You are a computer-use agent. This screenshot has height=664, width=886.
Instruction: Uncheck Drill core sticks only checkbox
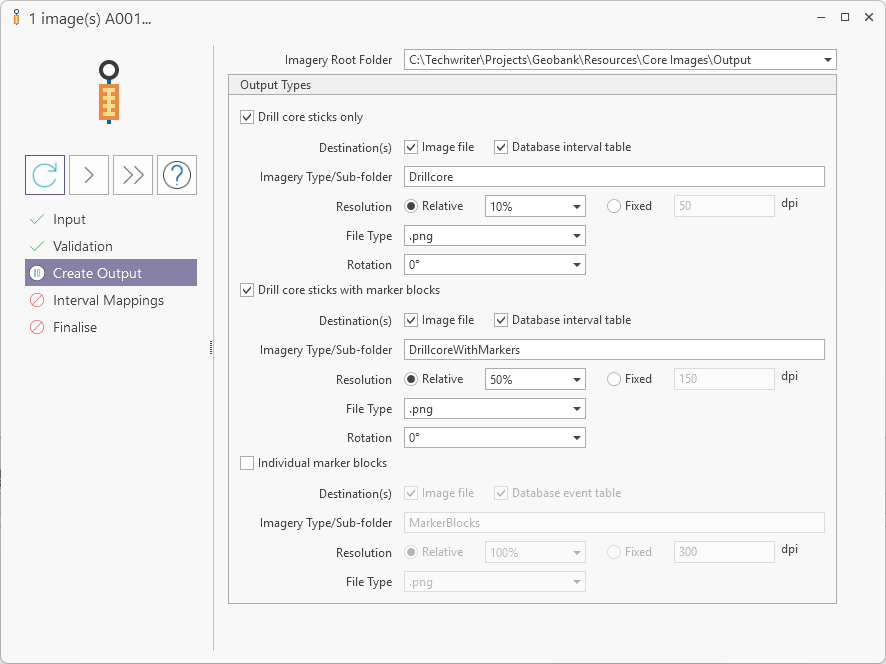pos(247,117)
